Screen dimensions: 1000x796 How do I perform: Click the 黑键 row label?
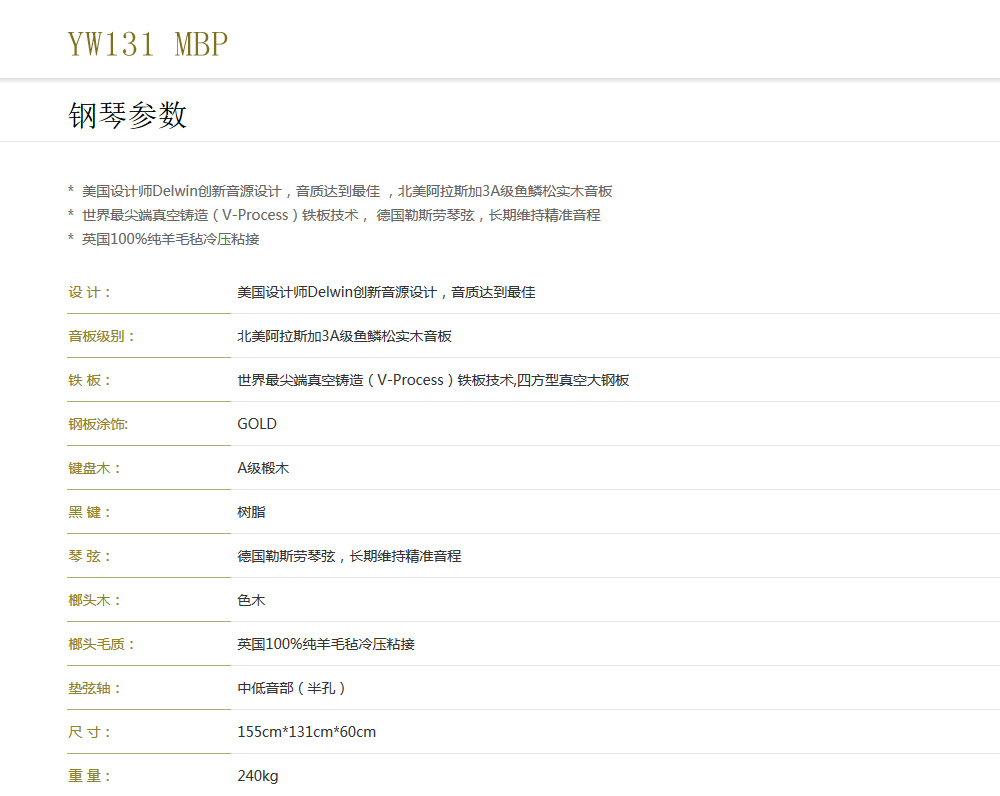89,512
